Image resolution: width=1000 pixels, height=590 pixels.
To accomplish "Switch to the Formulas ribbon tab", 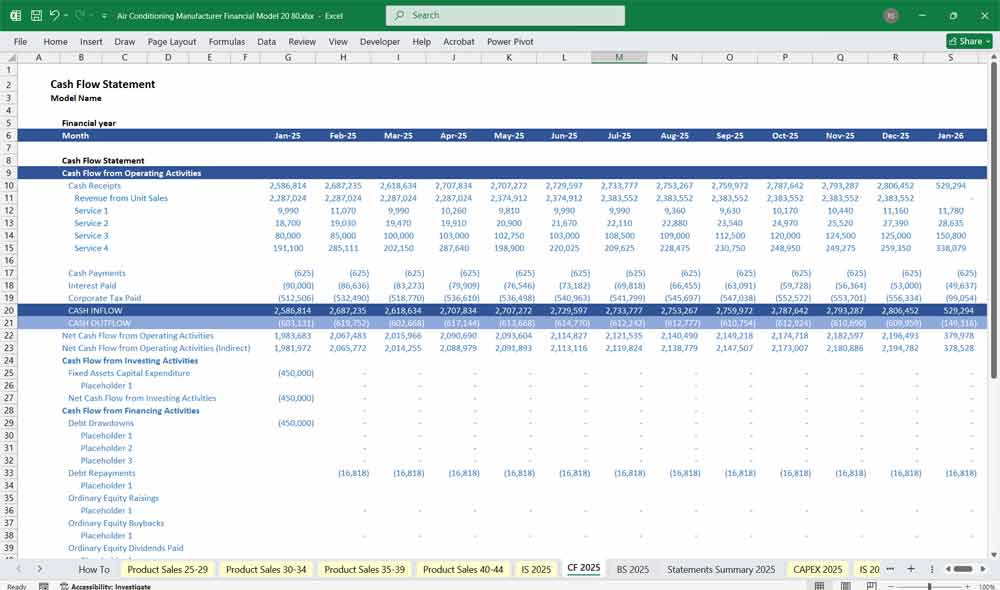I will pos(226,41).
